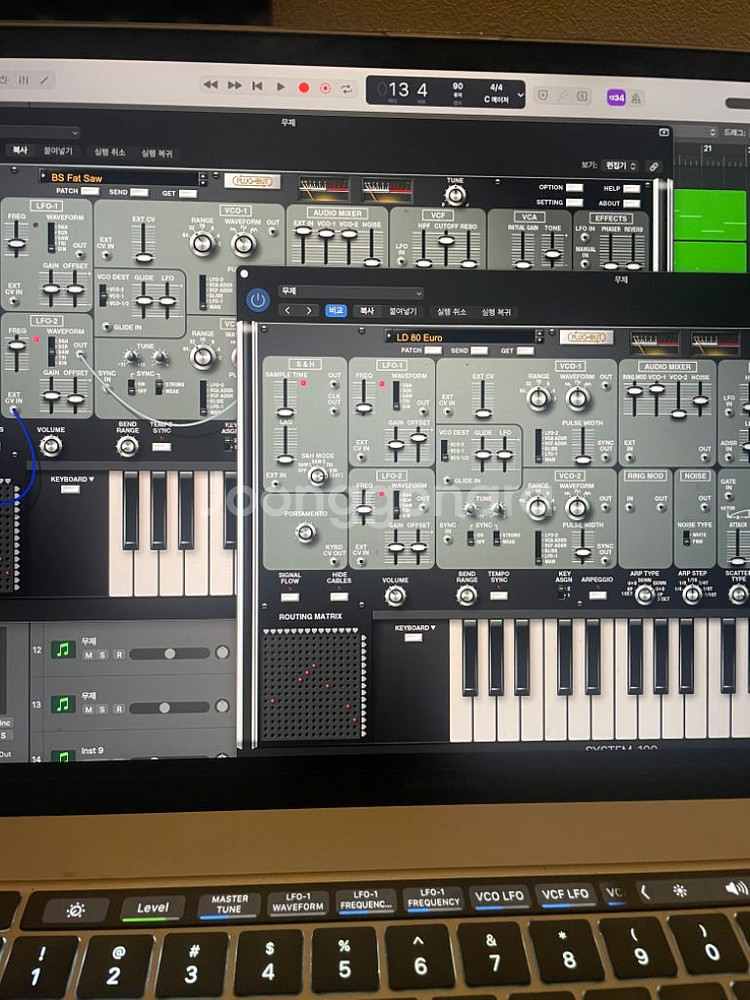Click the VCO-2 slider in the front AUDIO MIXER
This screenshot has width=750, height=1000.
[x=679, y=414]
